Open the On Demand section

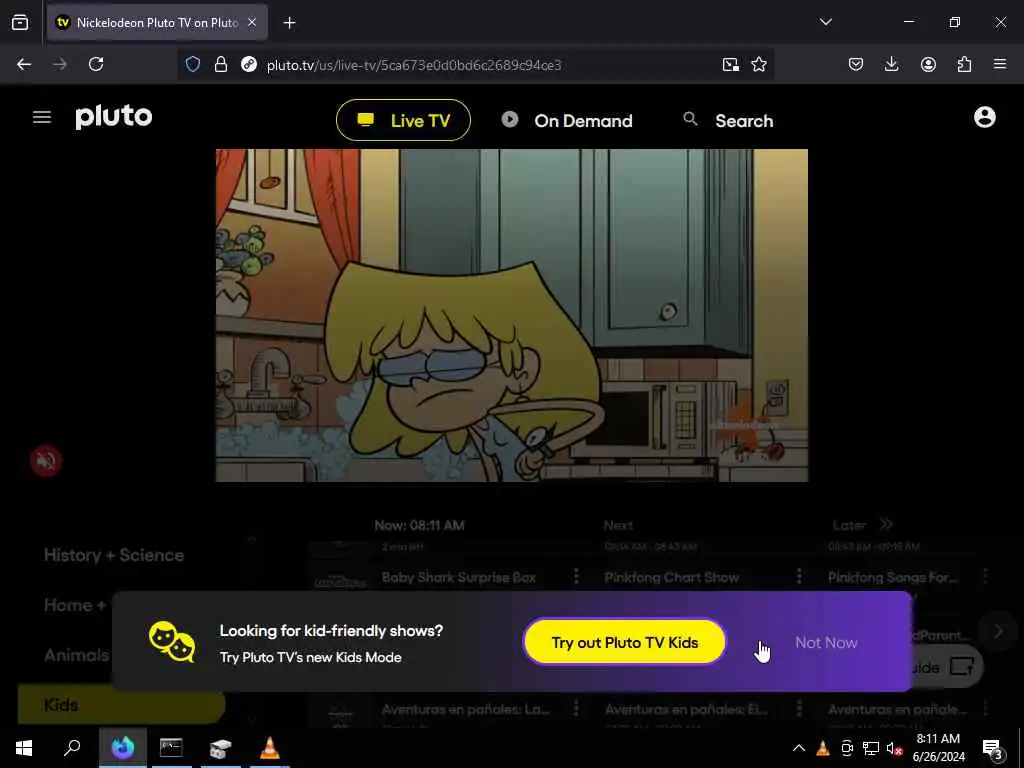[x=567, y=120]
